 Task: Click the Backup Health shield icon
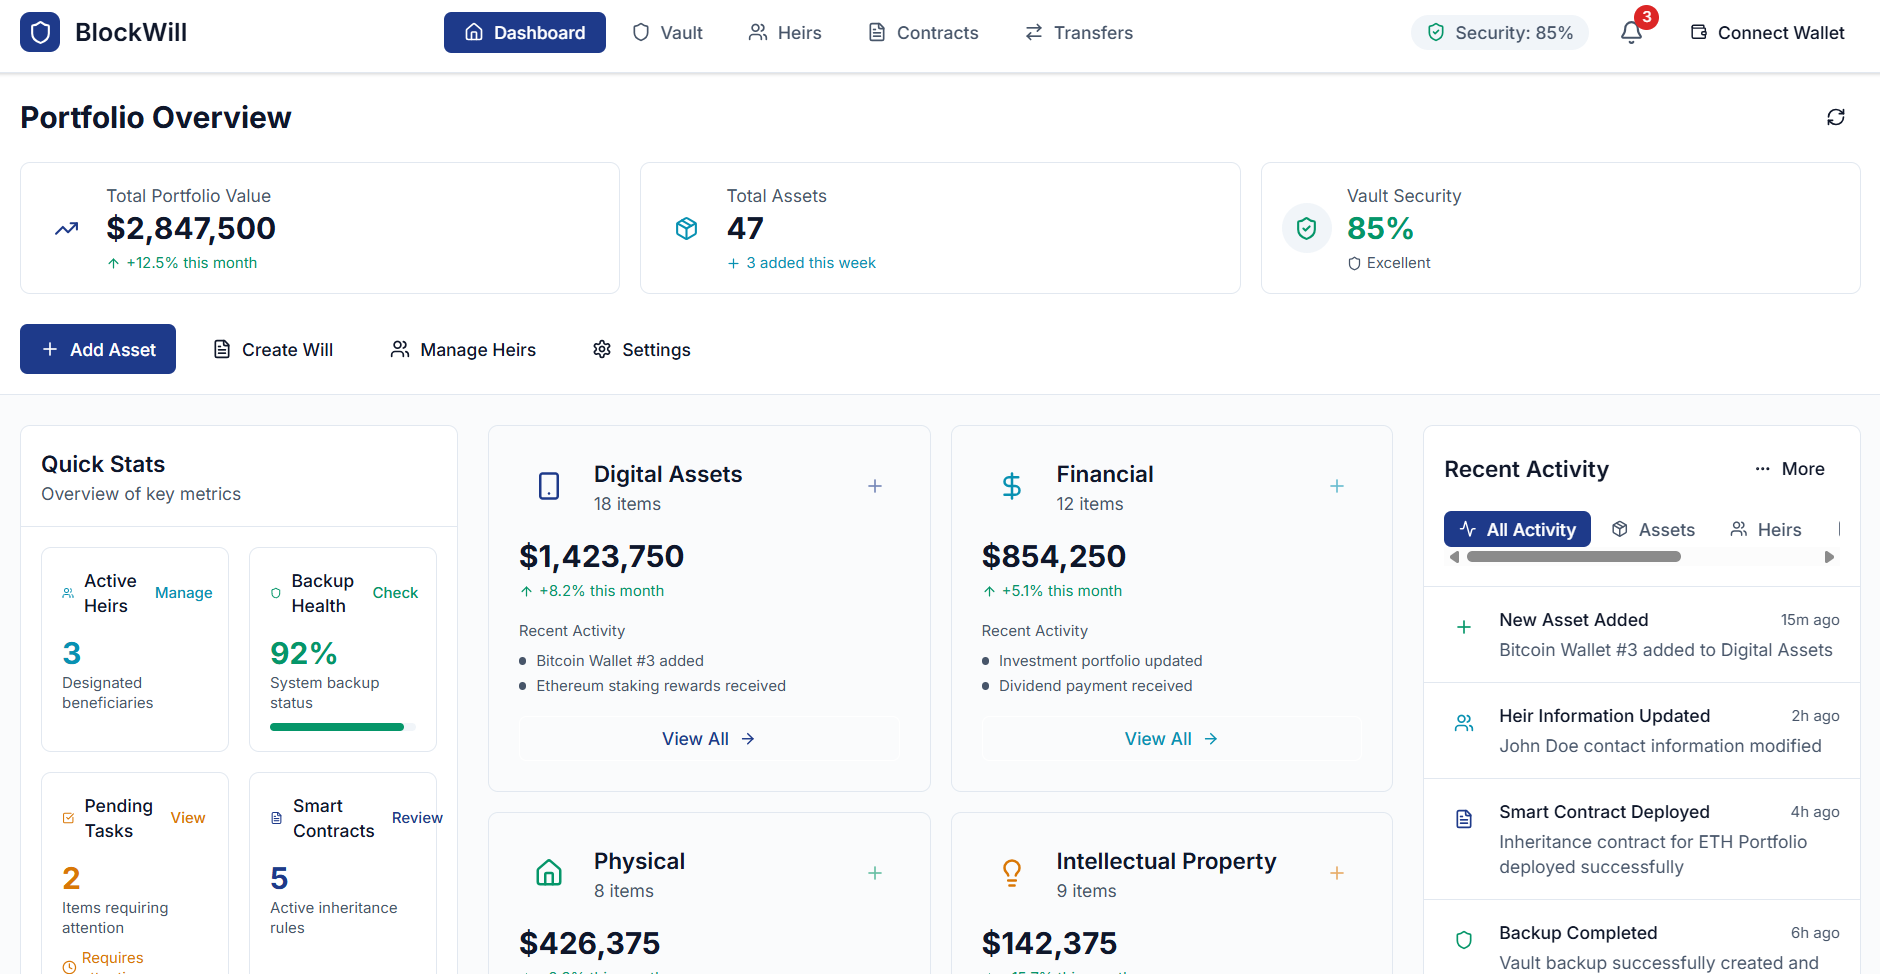tap(276, 593)
